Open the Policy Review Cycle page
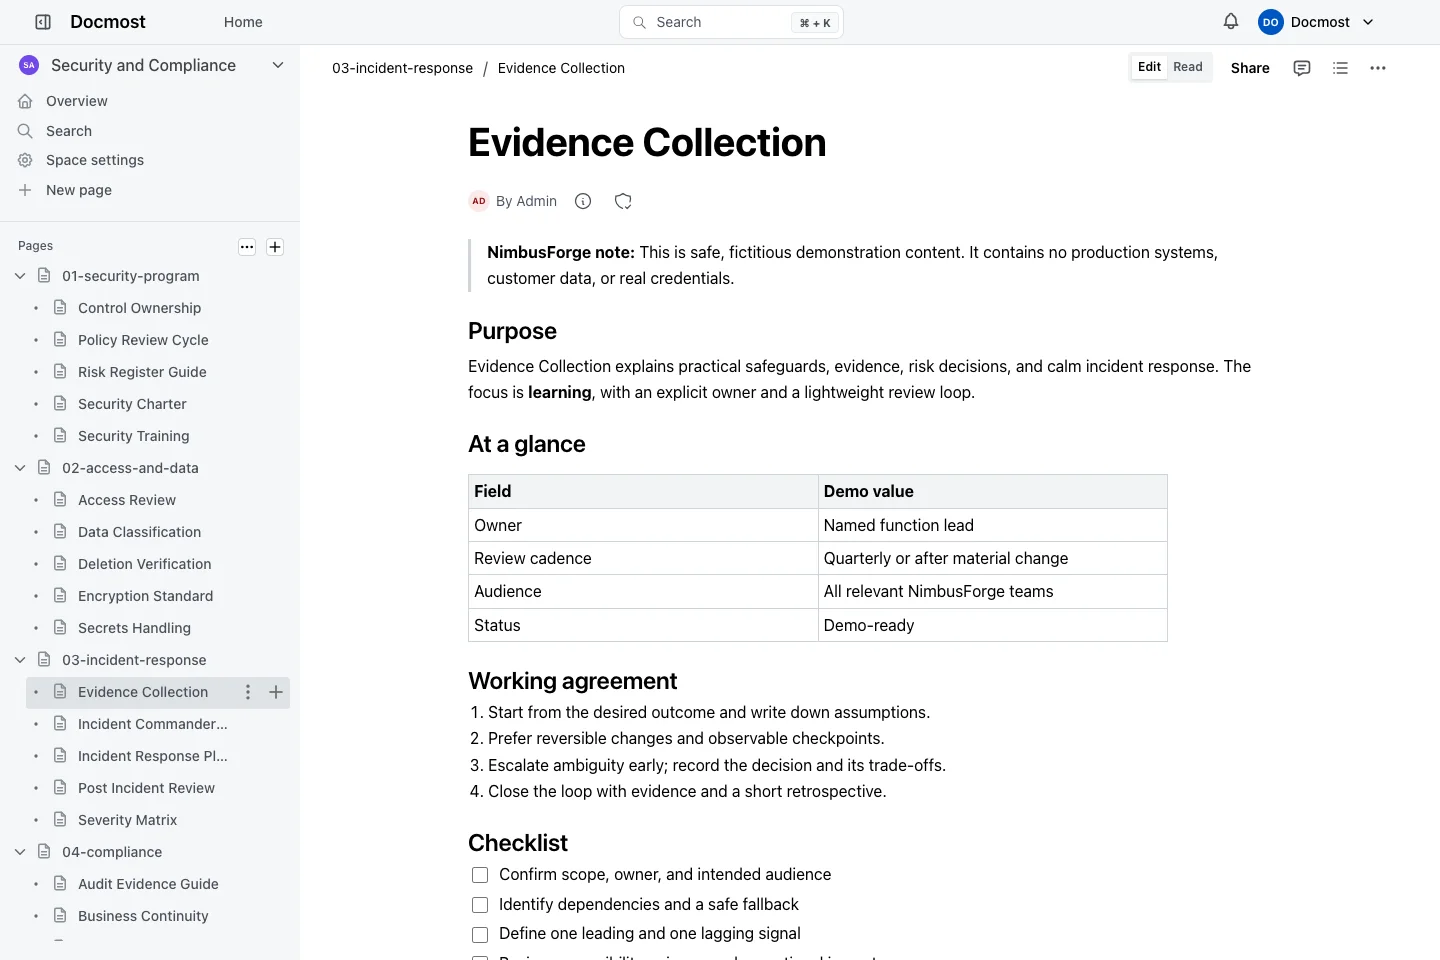This screenshot has height=960, width=1440. (143, 340)
